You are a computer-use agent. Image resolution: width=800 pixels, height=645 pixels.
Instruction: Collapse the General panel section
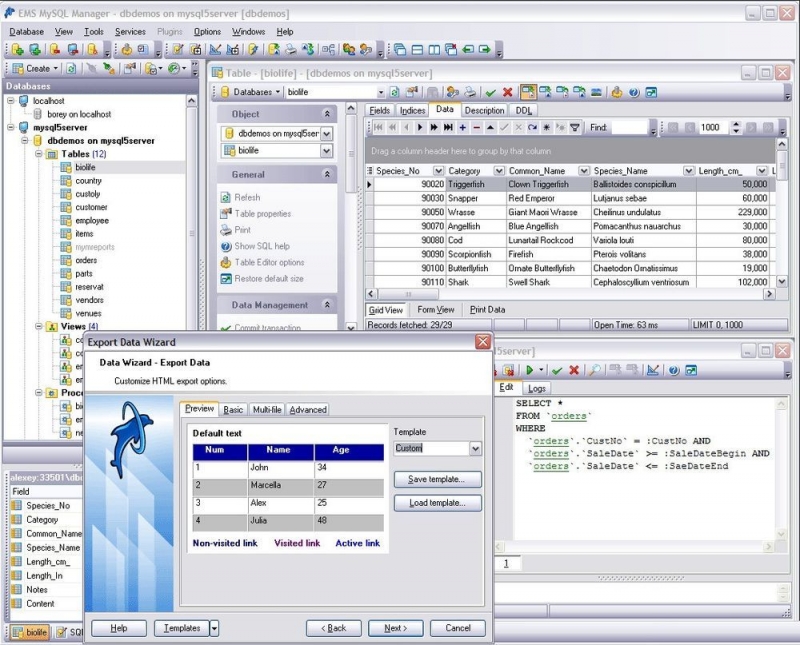pos(327,175)
